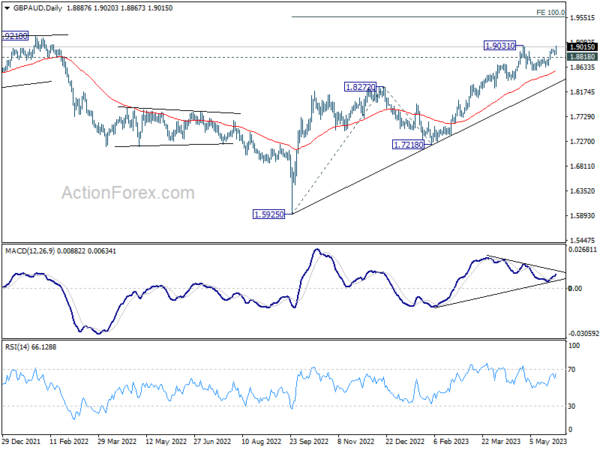Click the 1.72180 price label
Screen dimensions: 600x450
click(408, 145)
